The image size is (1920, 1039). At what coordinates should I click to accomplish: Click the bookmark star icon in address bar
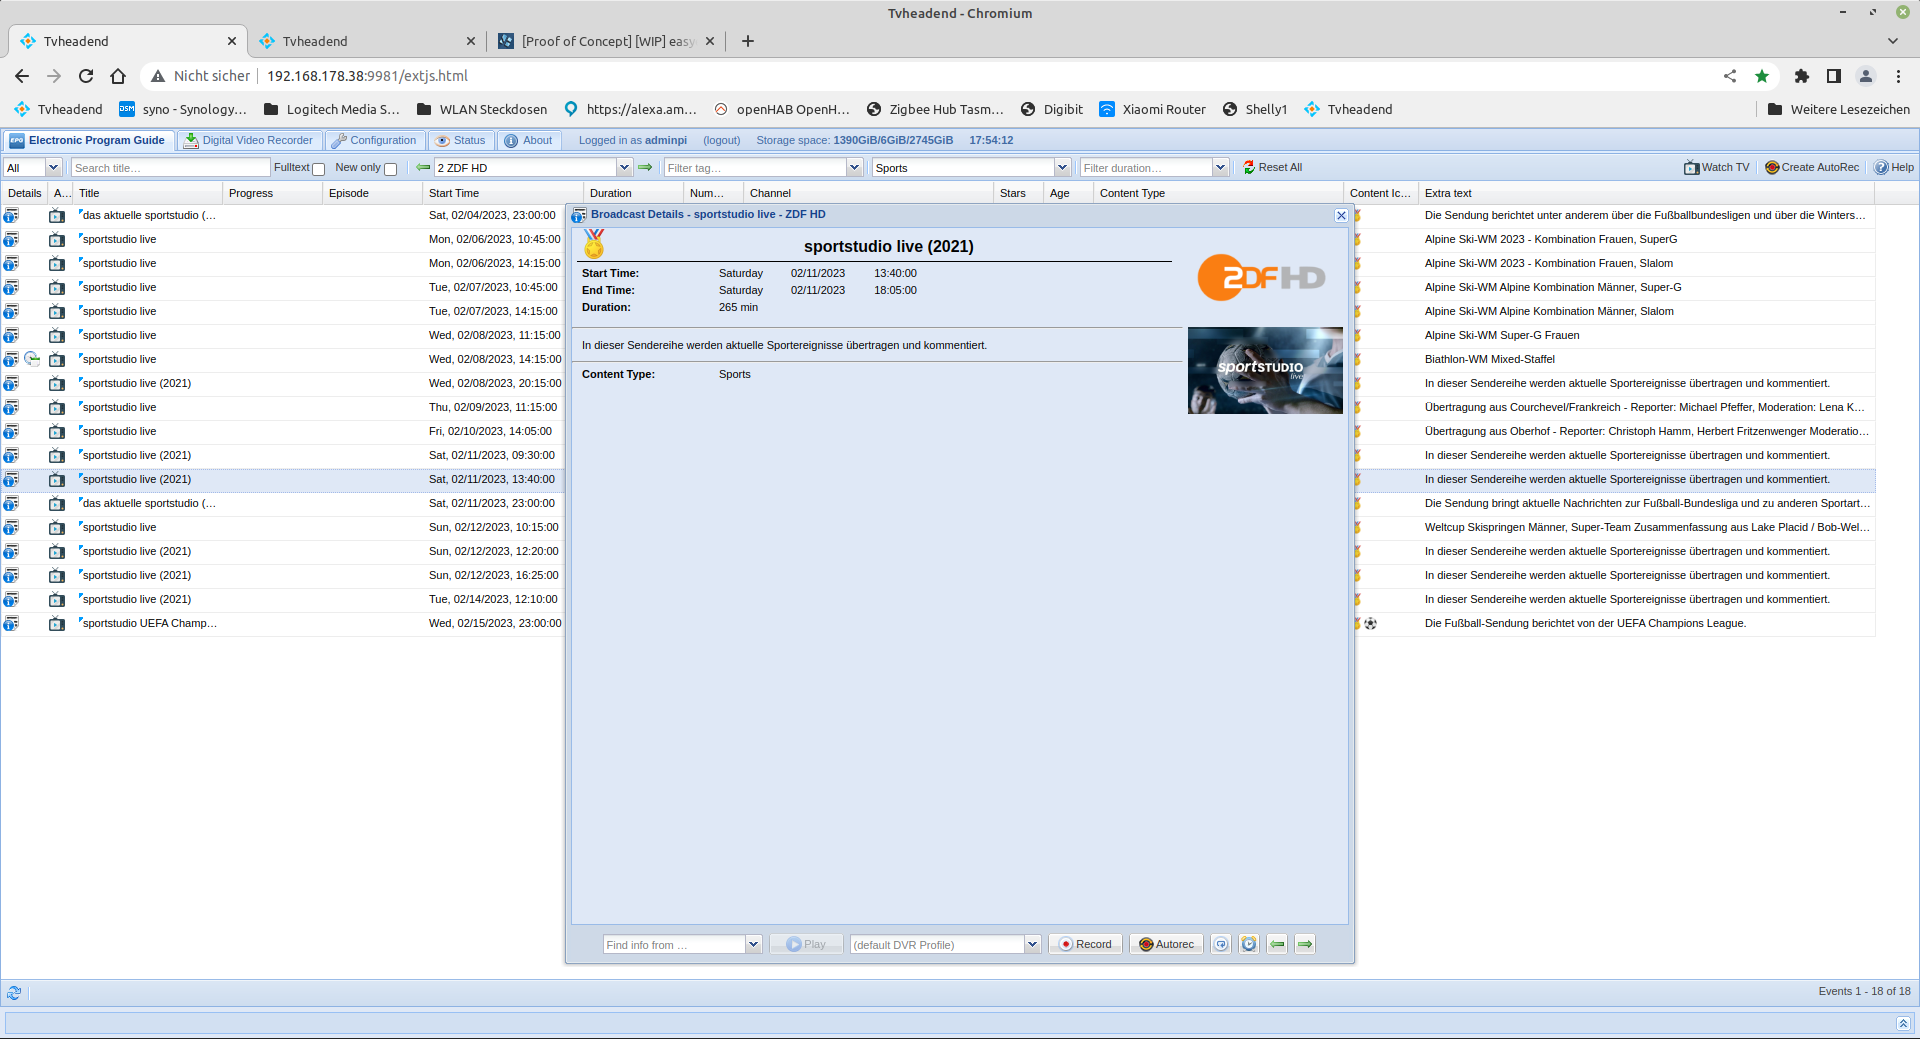(x=1762, y=76)
